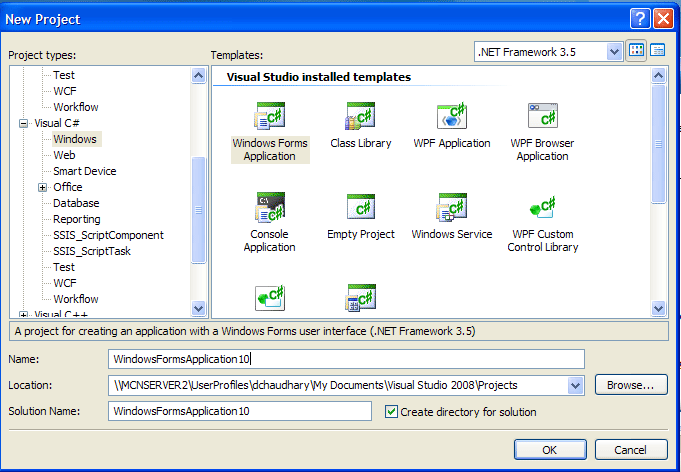Switch templates to small icons view
The height and width of the screenshot is (472, 681).
658,50
